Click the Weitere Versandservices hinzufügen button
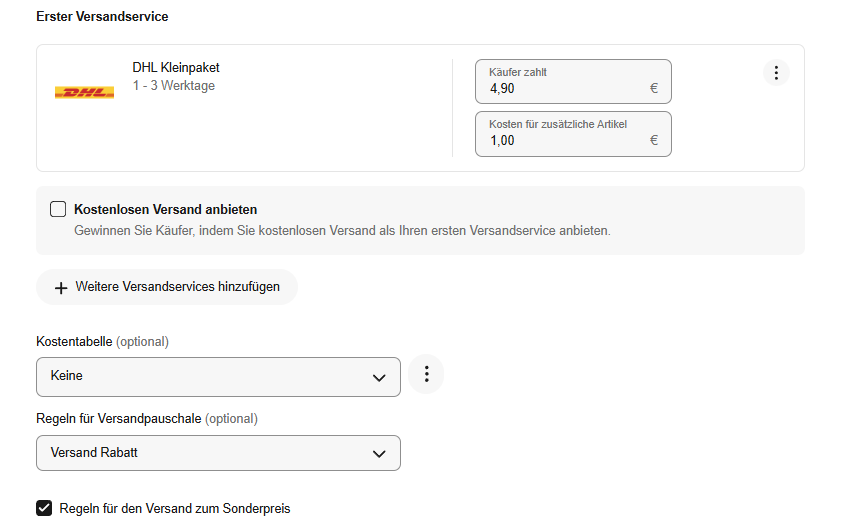Image resolution: width=850 pixels, height=528 pixels. tap(167, 287)
